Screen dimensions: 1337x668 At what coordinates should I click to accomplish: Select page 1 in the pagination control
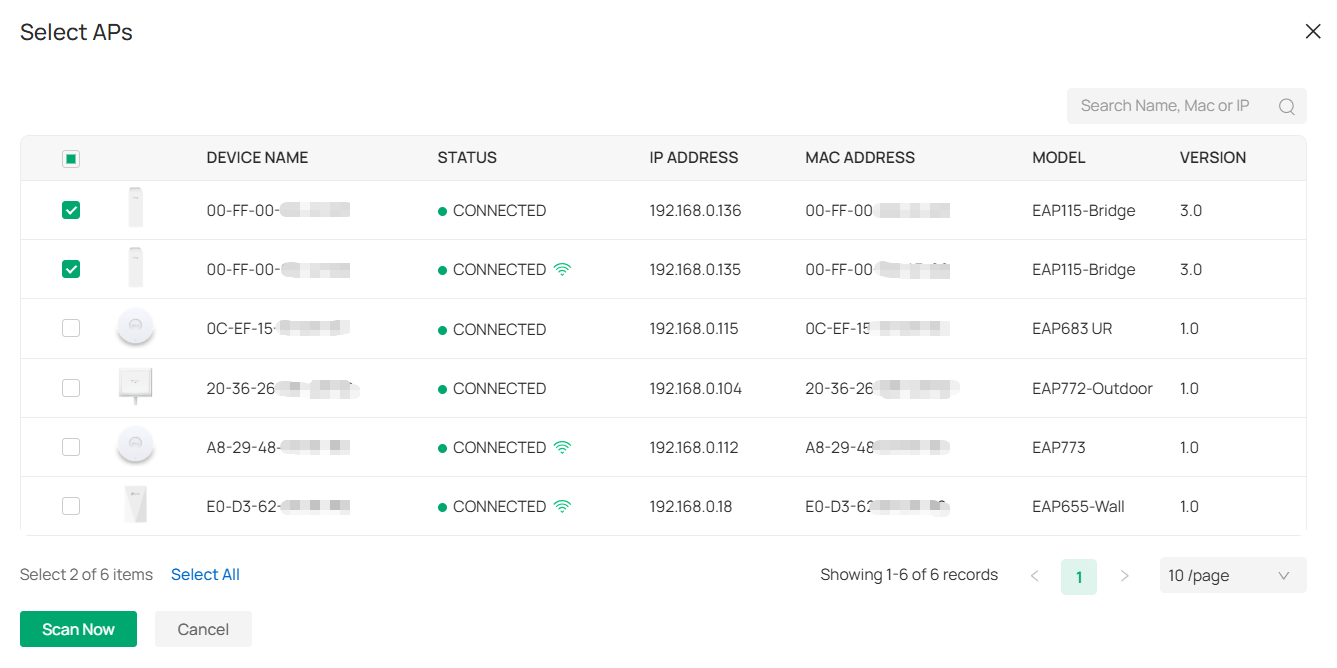1079,575
